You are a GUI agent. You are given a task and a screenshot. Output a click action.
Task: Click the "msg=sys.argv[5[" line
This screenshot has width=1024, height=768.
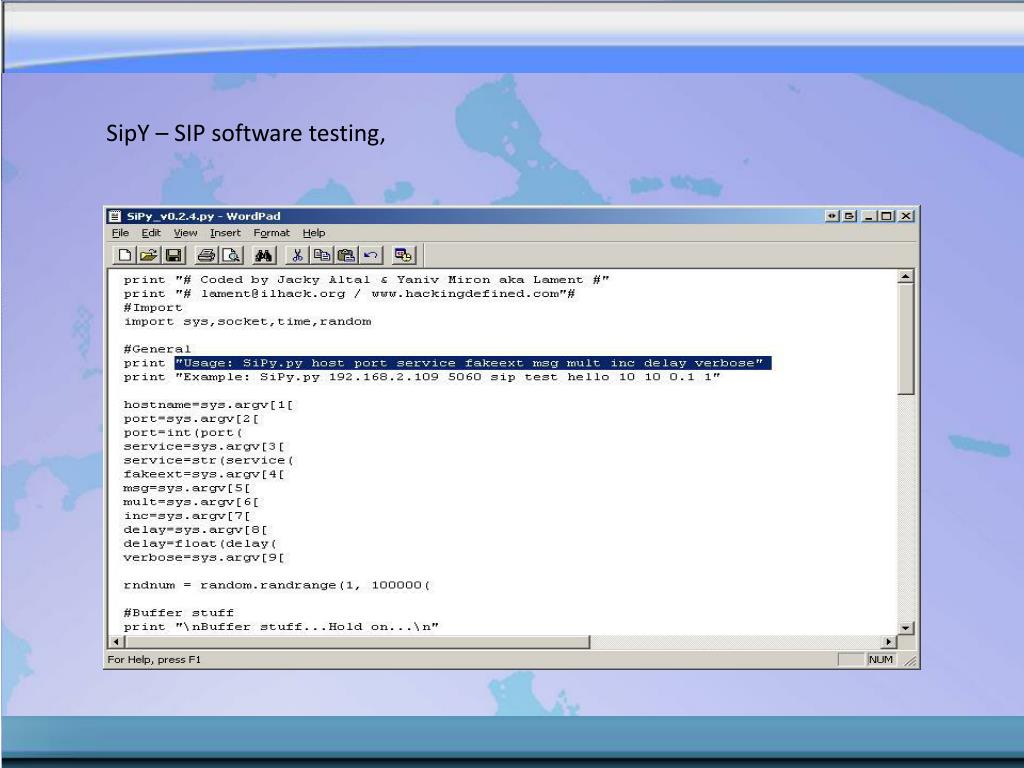pyautogui.click(x=187, y=488)
